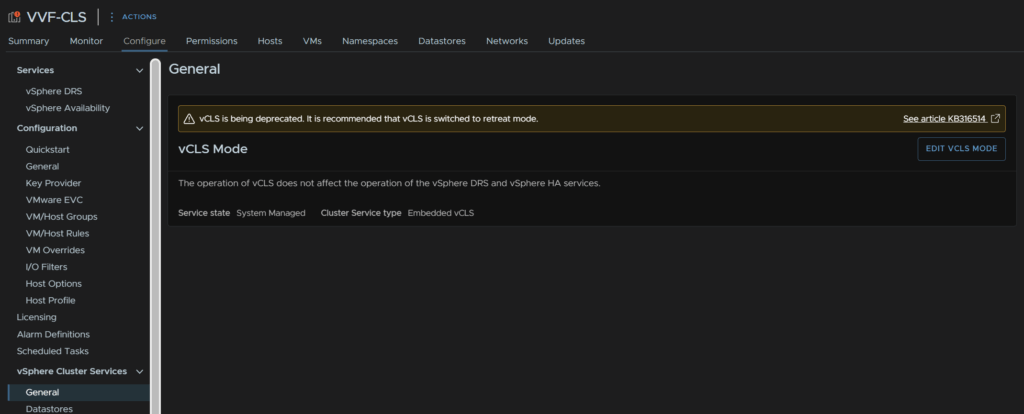Click the external link icon beside KB316514
Screen dimensions: 1024x414
click(x=995, y=119)
